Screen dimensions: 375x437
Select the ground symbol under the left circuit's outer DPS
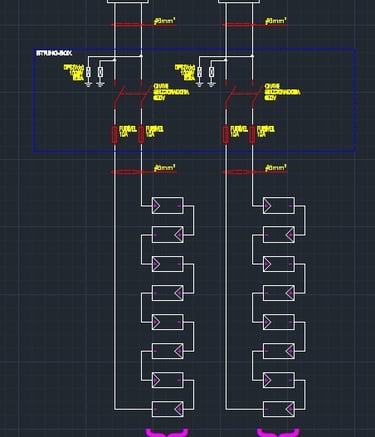pos(88,84)
